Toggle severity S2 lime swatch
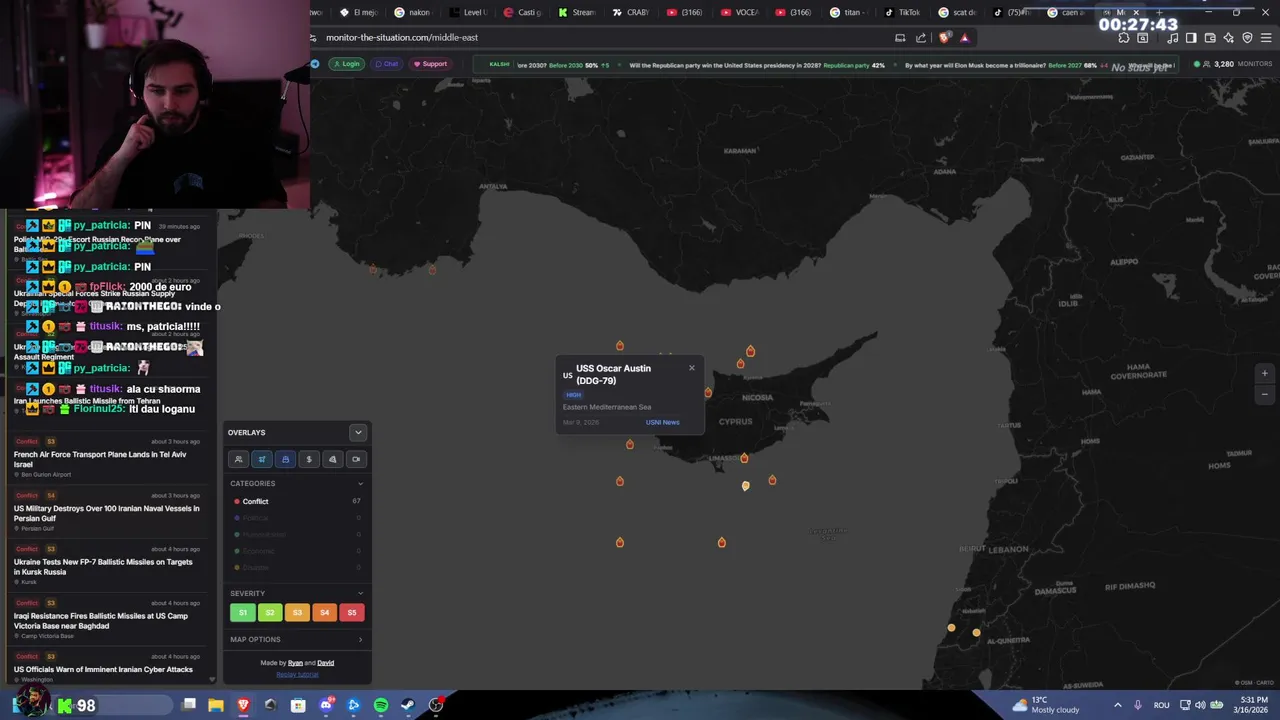1280x720 pixels. (x=269, y=612)
